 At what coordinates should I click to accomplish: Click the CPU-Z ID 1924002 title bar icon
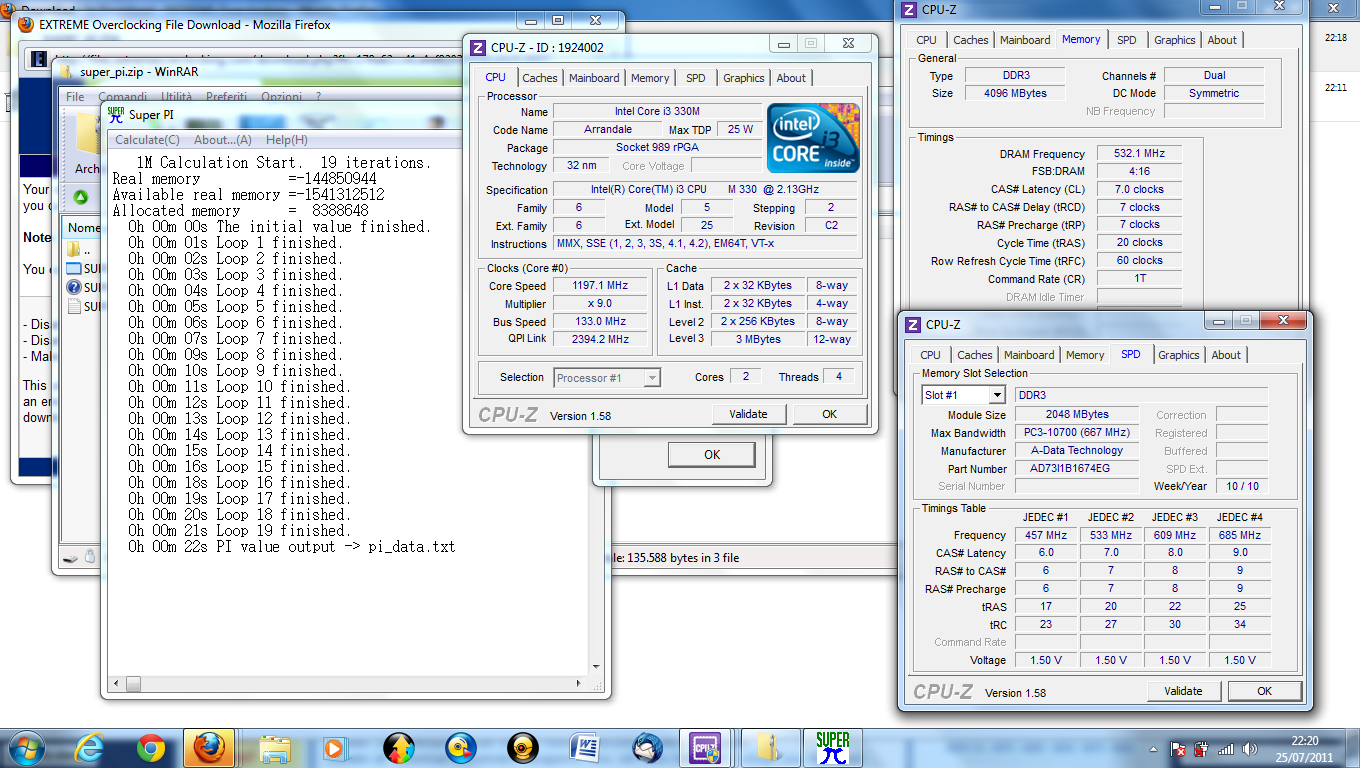(478, 47)
